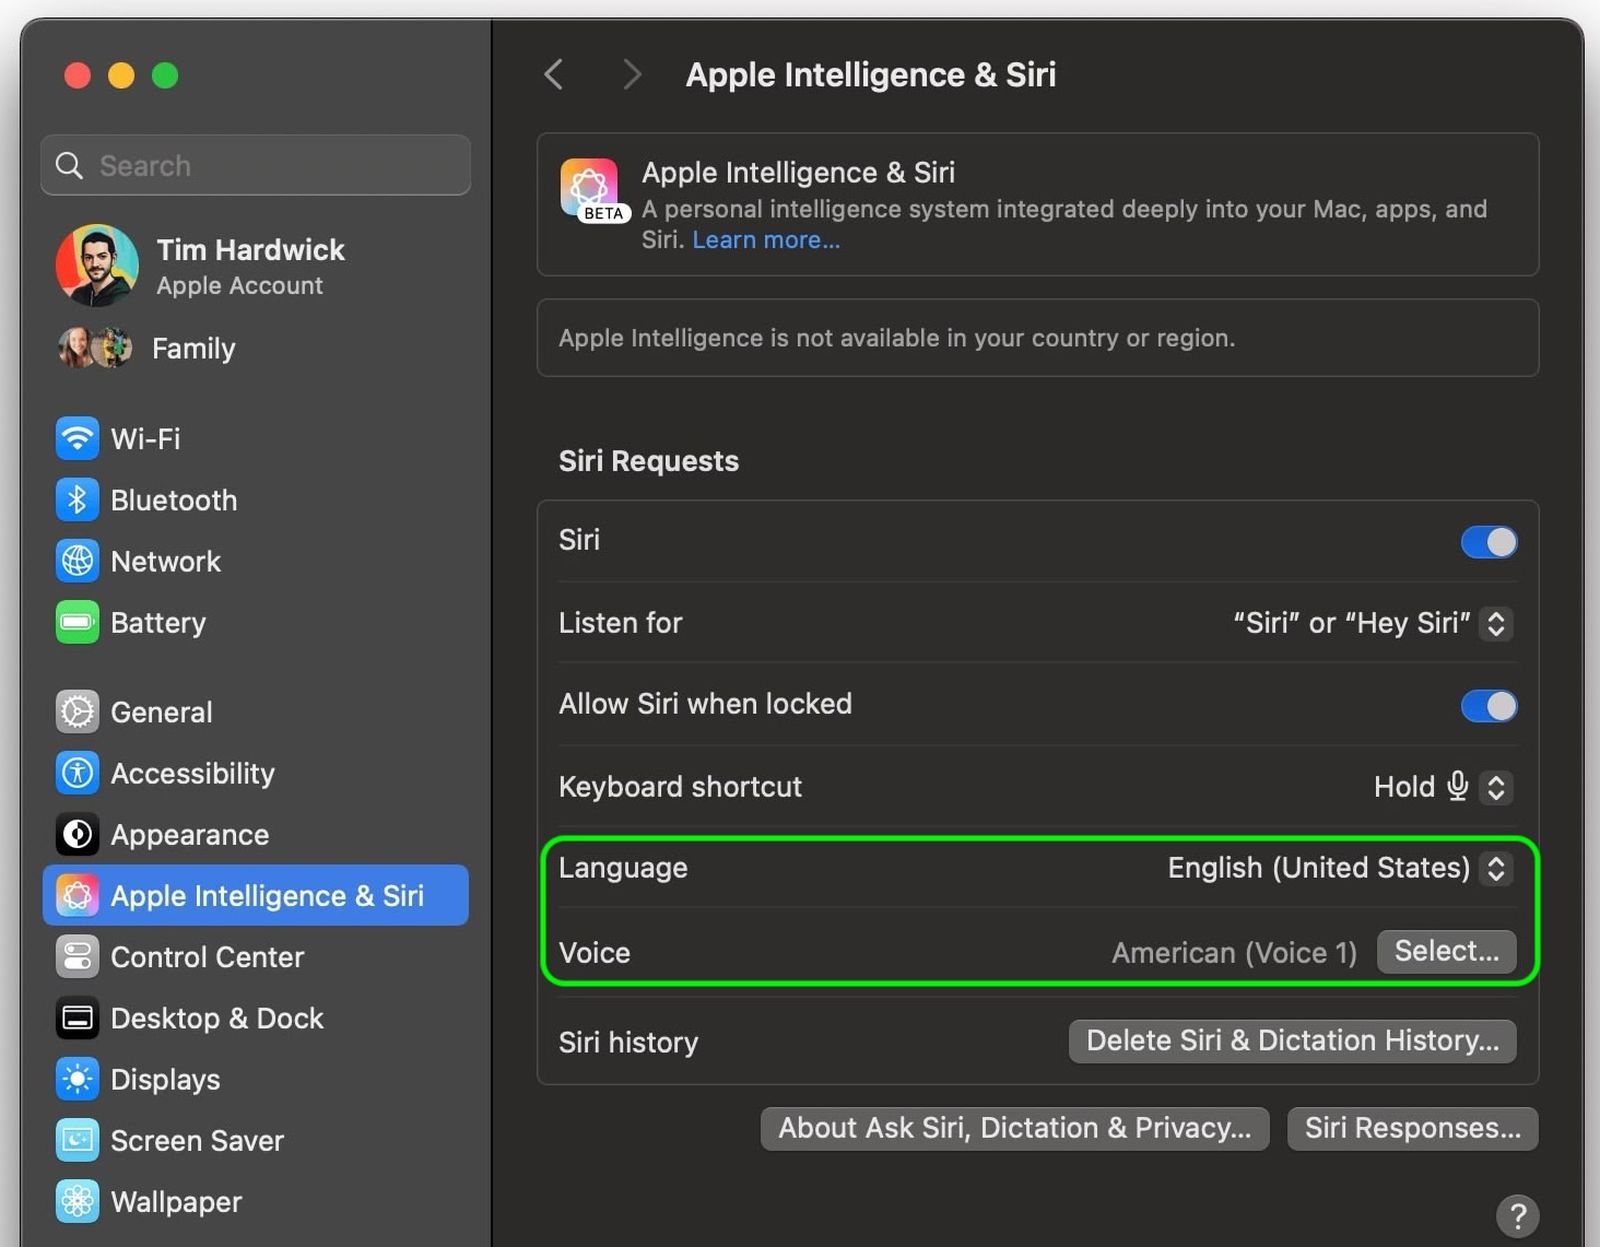Image resolution: width=1600 pixels, height=1247 pixels.
Task: Click the green Battery icon
Action: (77, 622)
